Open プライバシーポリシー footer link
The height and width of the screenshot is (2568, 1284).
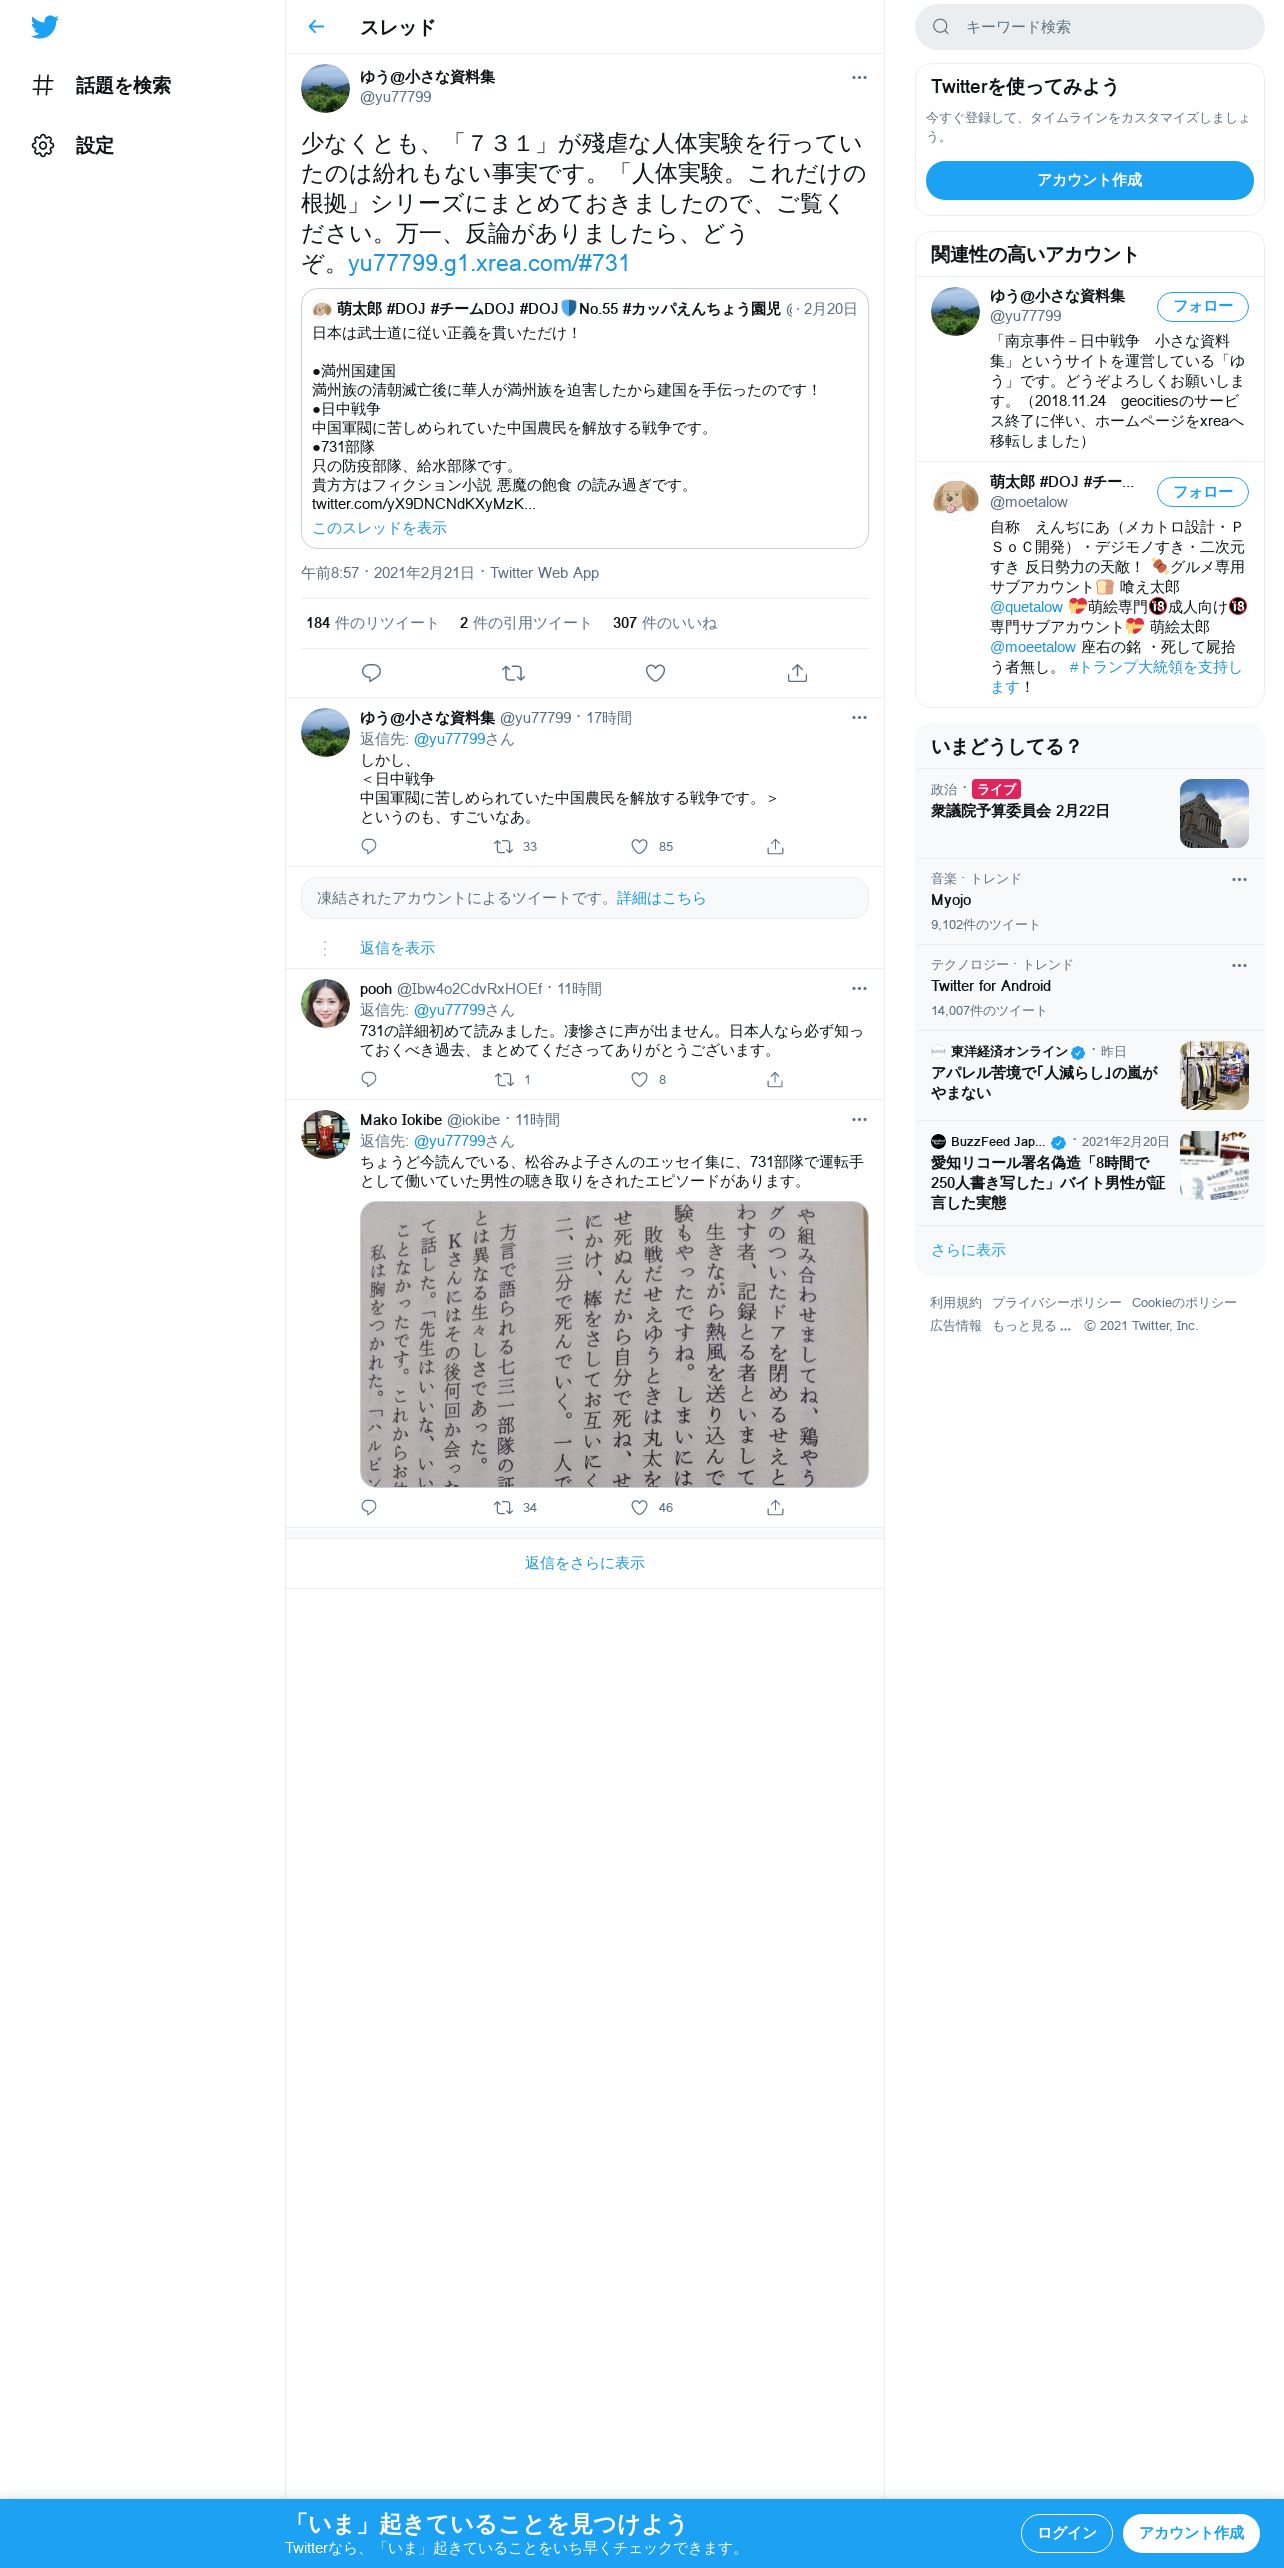(1057, 1303)
